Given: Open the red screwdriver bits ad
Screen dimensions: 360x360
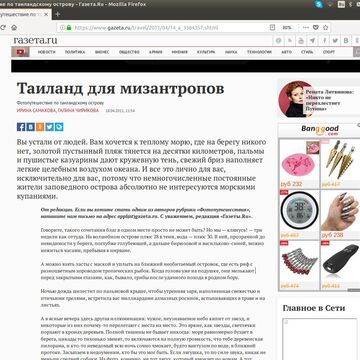Looking at the screenshot, I should [x=299, y=262].
